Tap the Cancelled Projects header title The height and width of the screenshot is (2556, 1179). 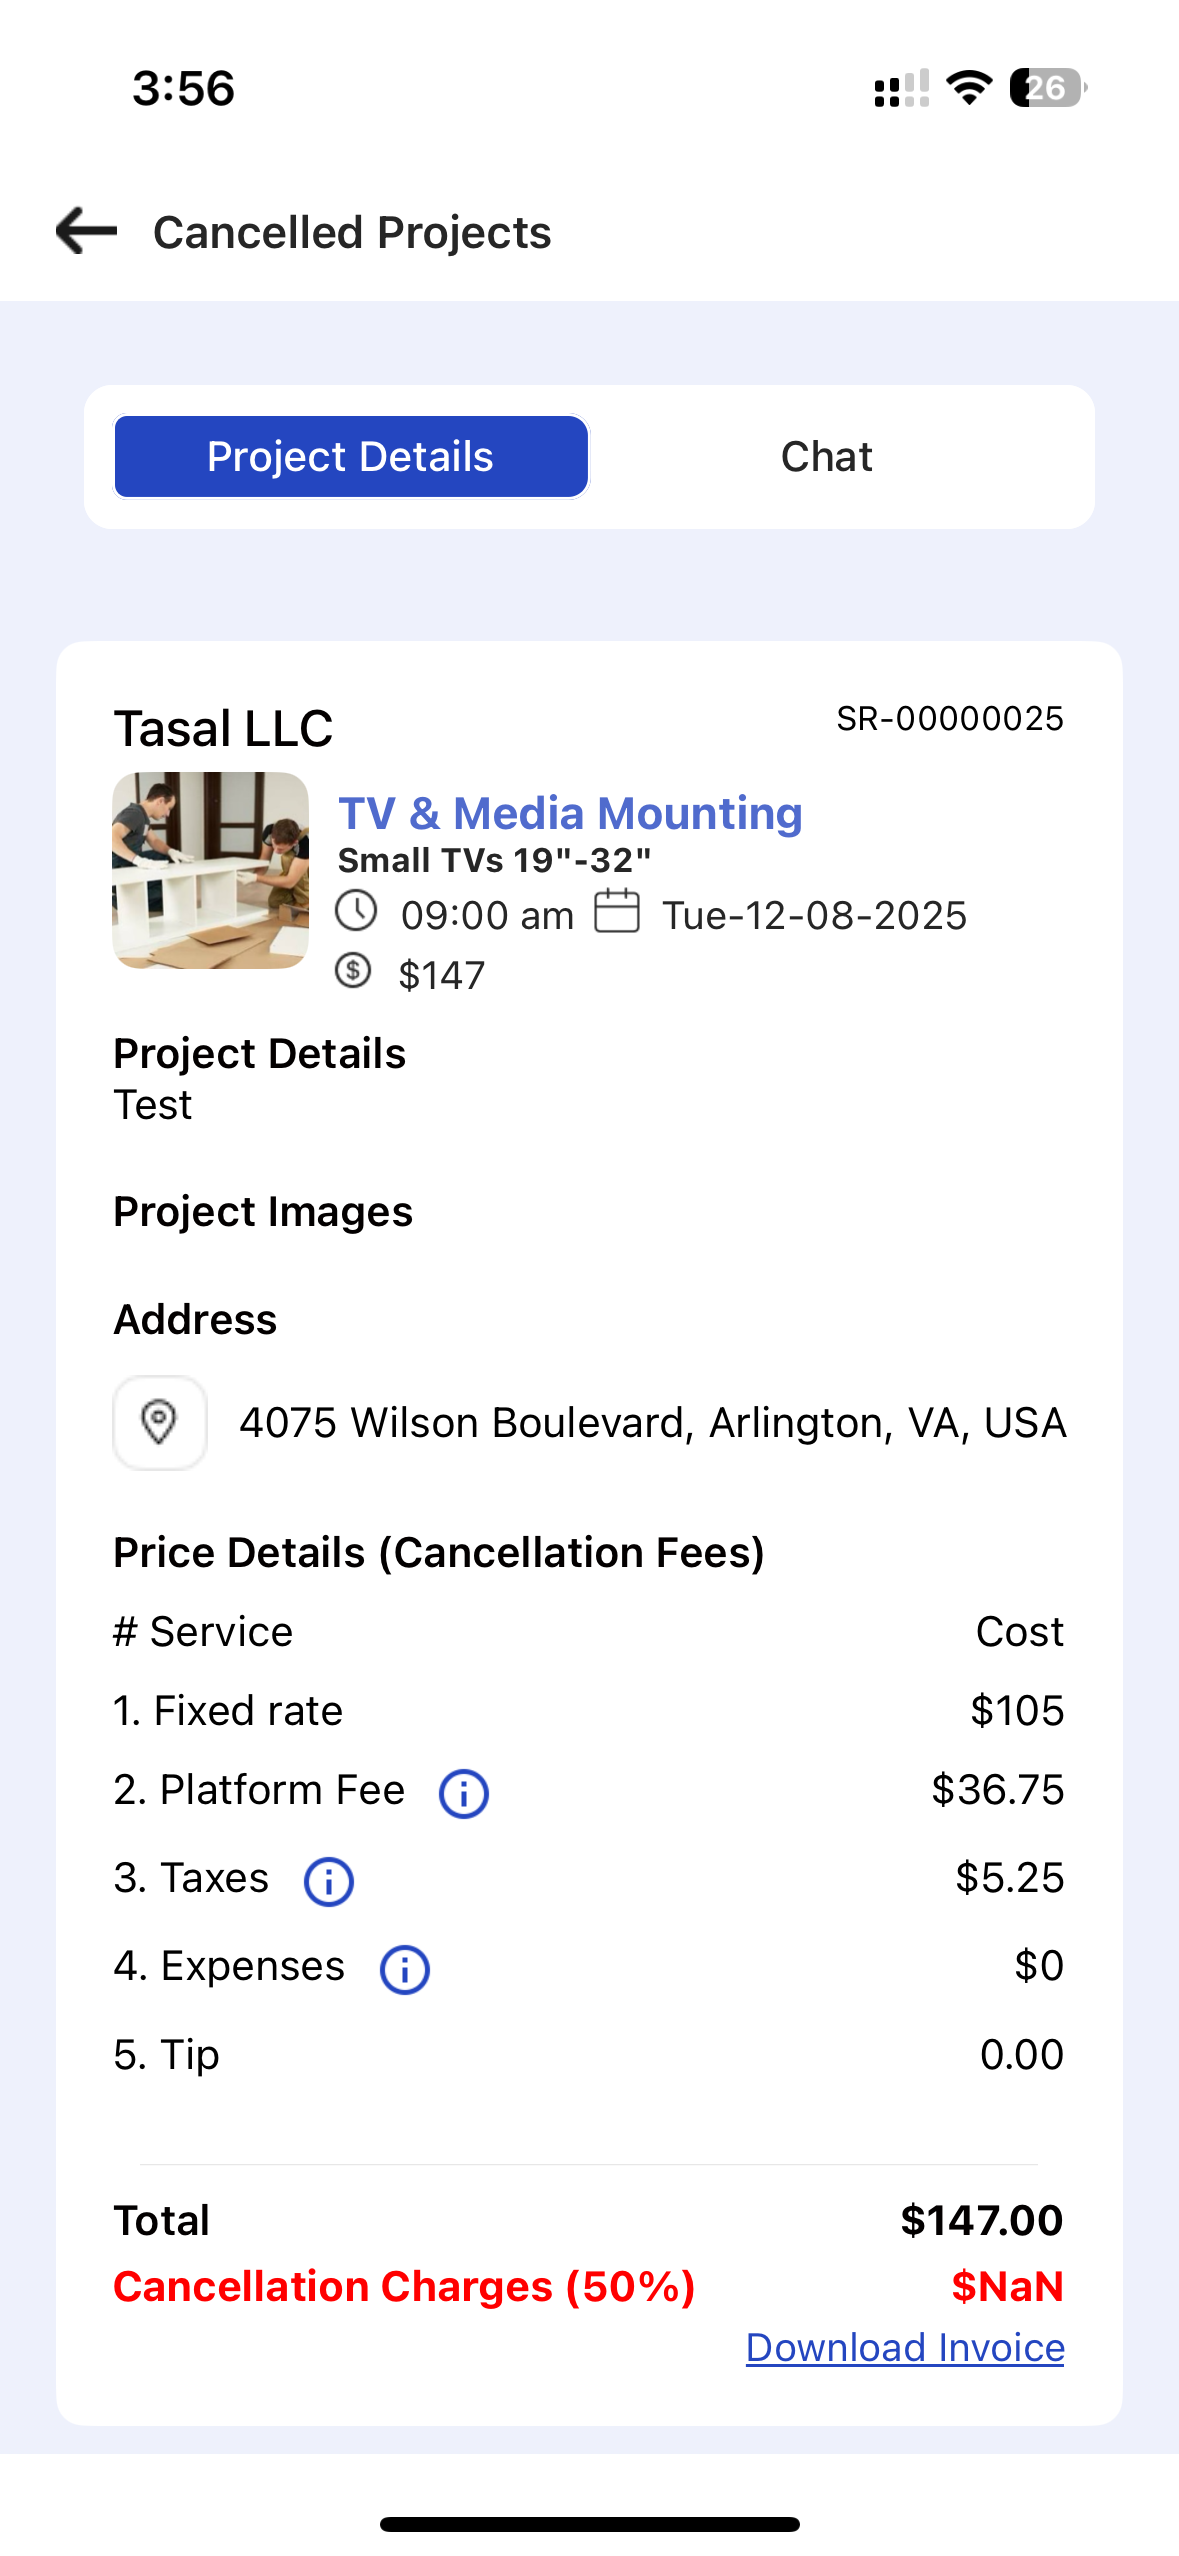click(352, 232)
